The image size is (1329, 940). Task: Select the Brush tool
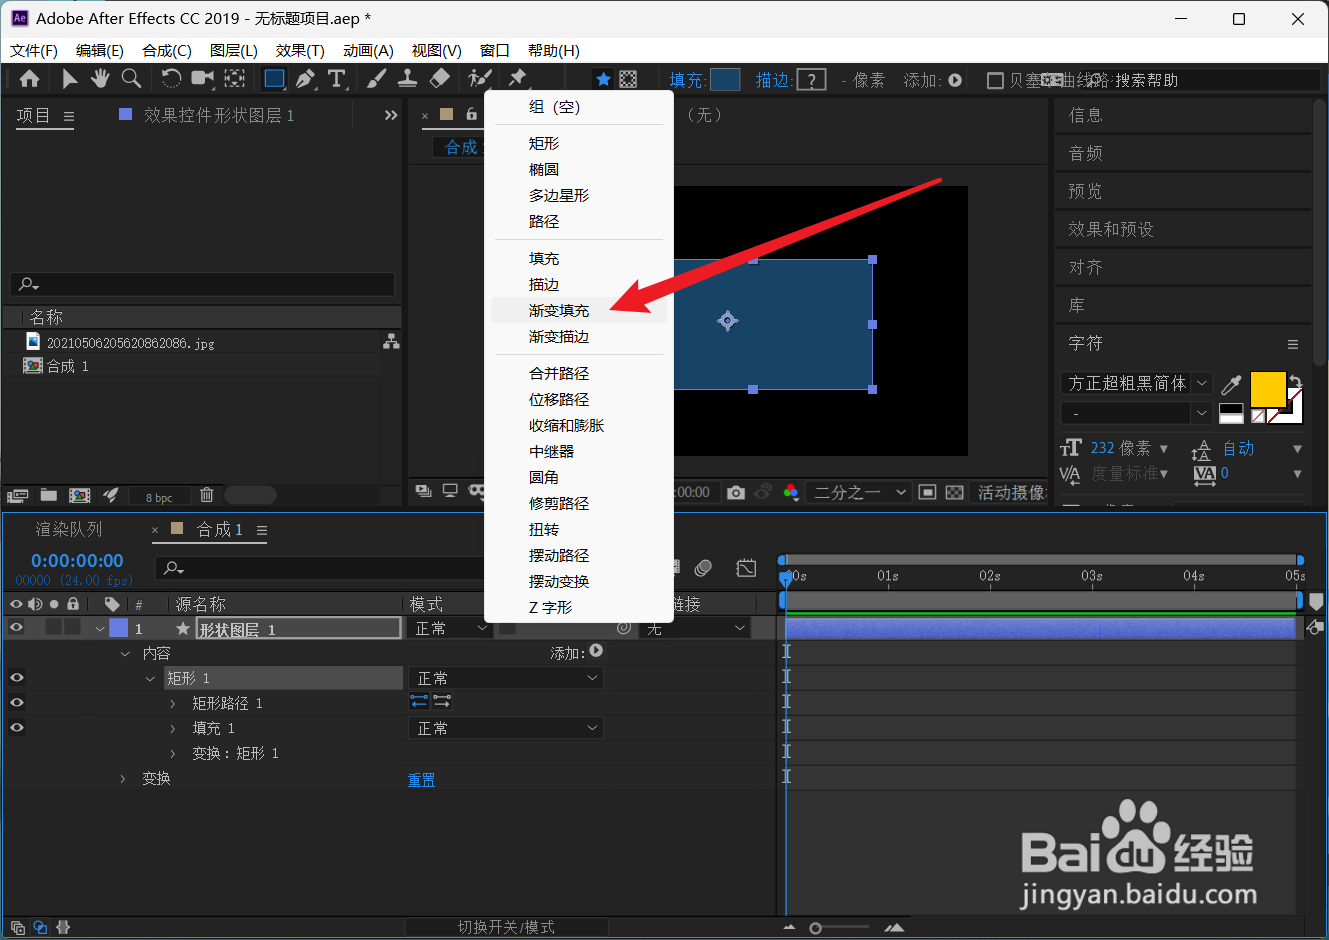[x=377, y=78]
